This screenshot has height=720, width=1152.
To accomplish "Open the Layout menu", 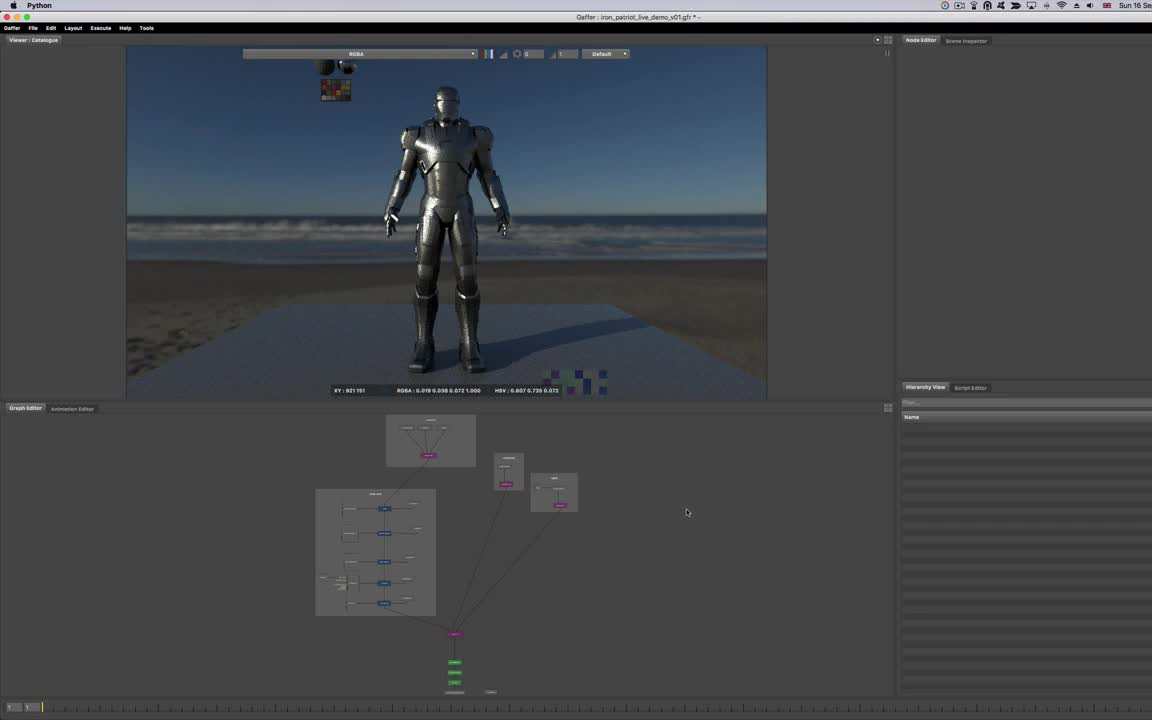I will 73,28.
